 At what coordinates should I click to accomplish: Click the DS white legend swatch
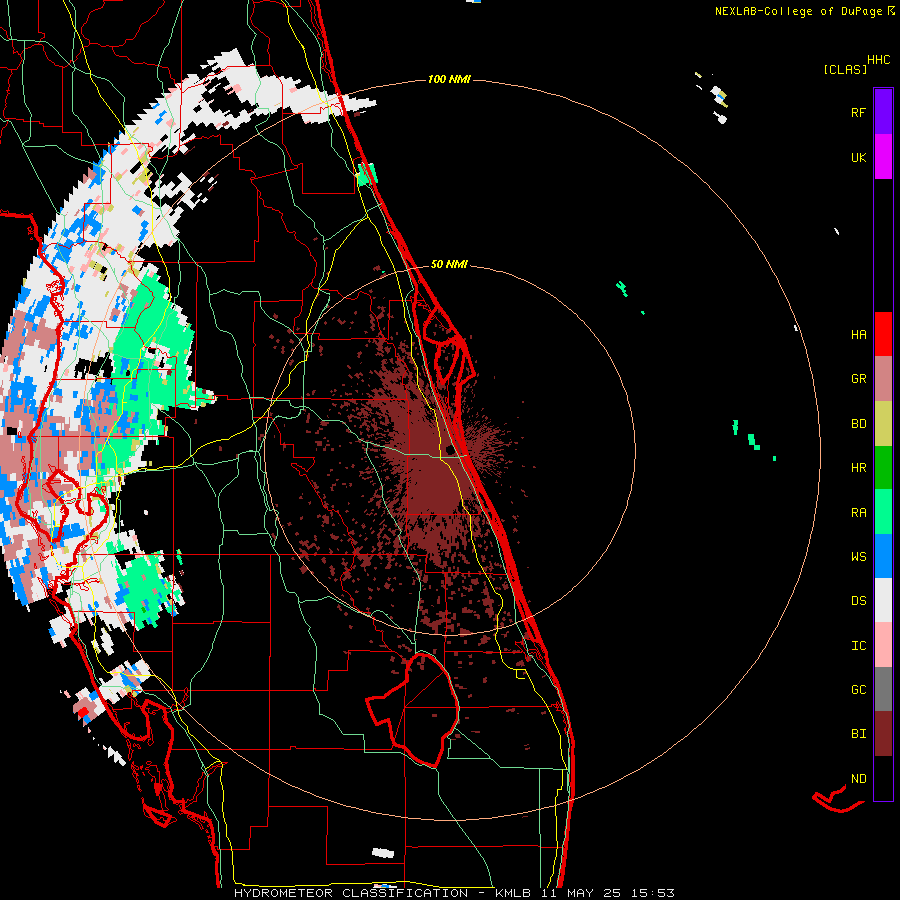(883, 600)
